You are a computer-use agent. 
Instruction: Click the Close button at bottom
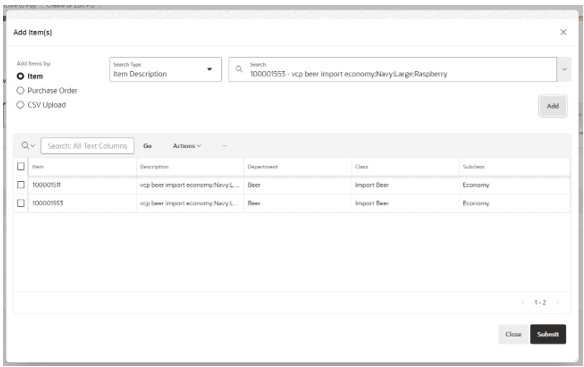point(513,334)
